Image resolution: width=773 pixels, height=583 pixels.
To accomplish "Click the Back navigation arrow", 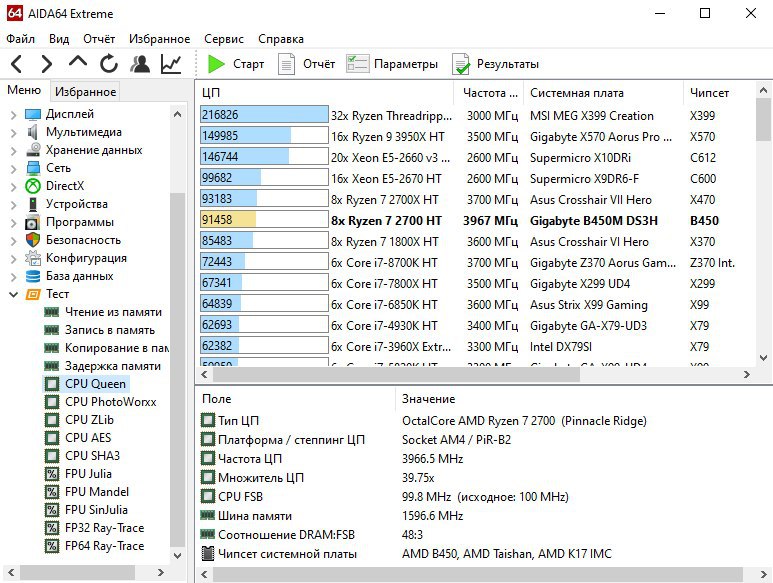I will point(17,64).
